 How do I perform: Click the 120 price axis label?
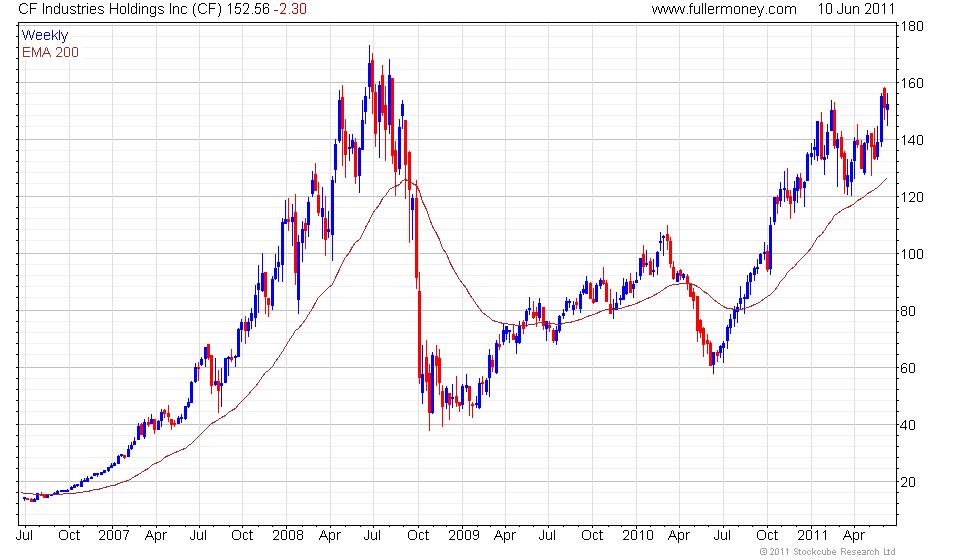click(x=912, y=197)
